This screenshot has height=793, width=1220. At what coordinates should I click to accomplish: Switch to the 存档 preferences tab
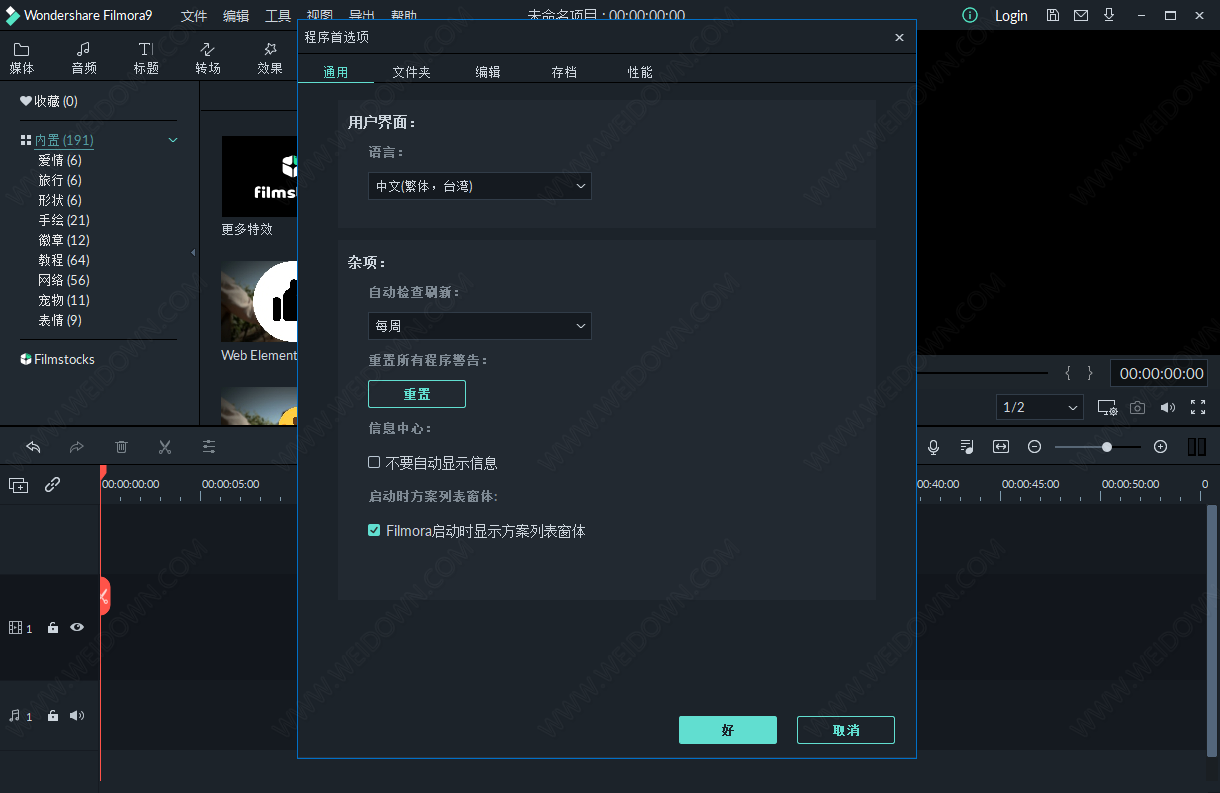pyautogui.click(x=564, y=72)
